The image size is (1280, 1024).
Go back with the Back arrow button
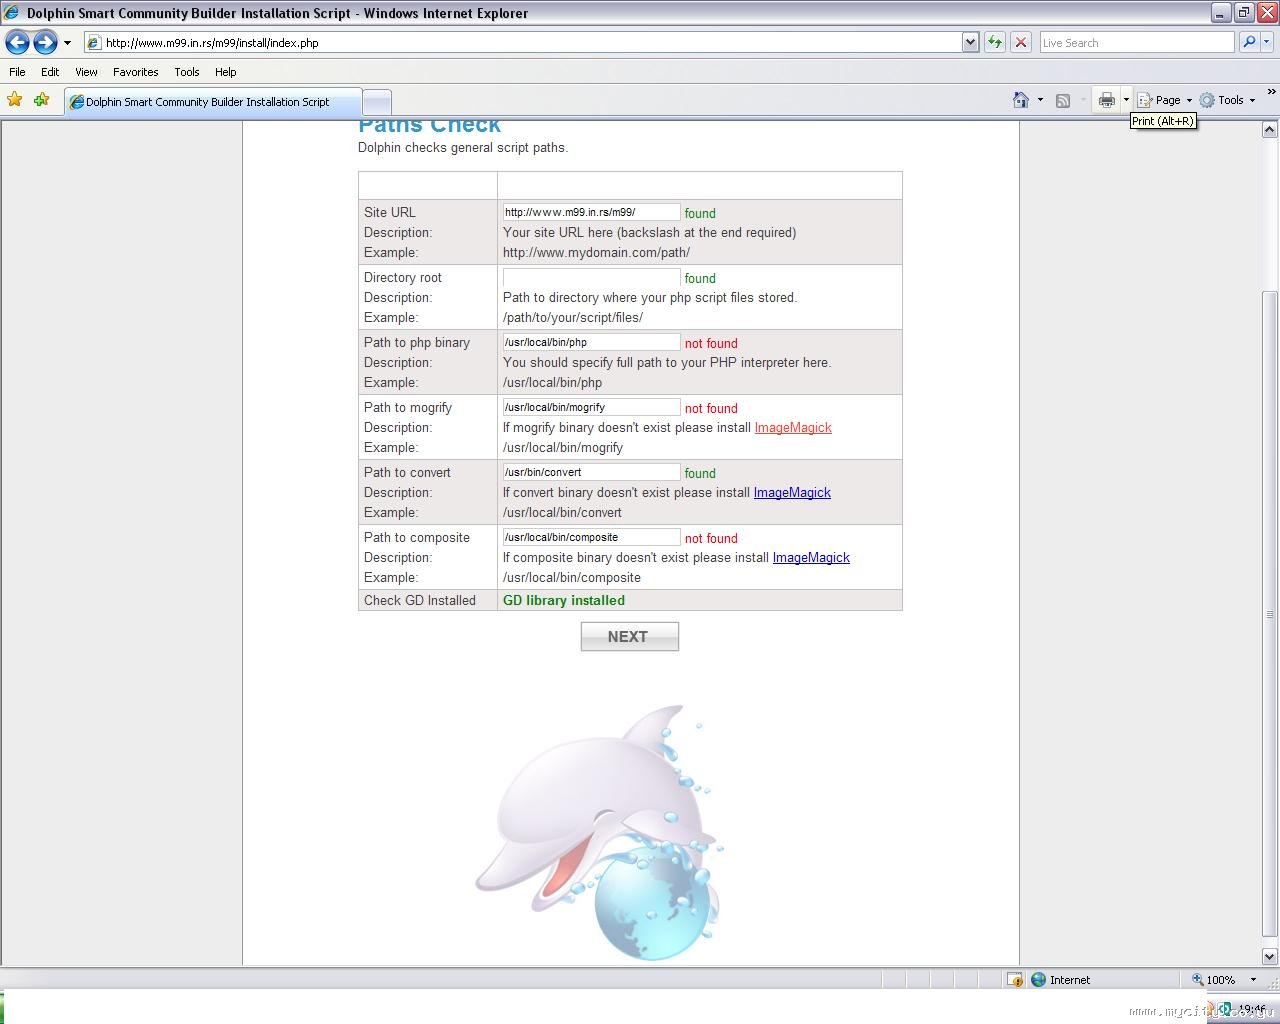pos(17,42)
